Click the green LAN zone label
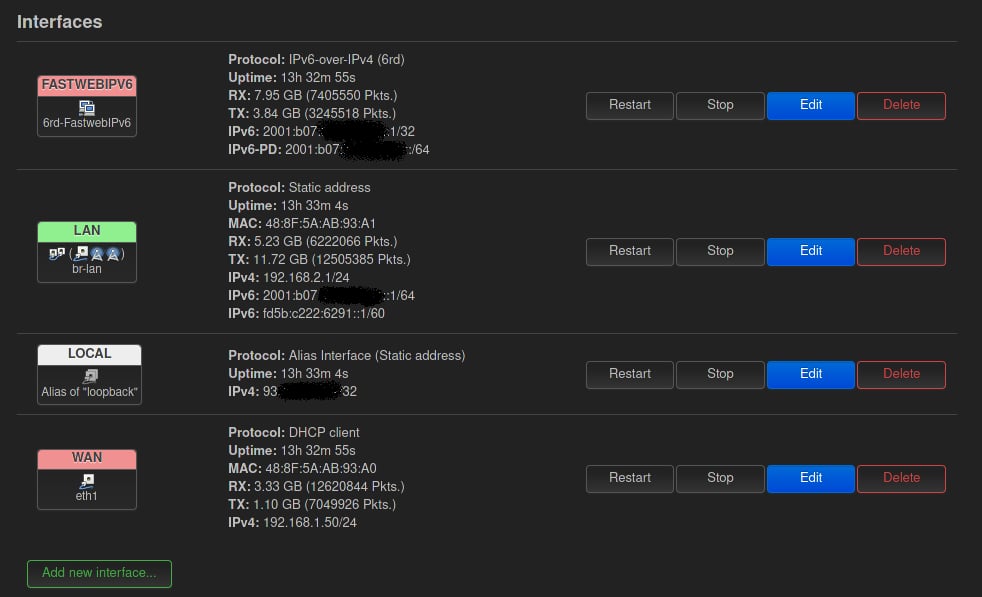The image size is (982, 597). point(87,231)
